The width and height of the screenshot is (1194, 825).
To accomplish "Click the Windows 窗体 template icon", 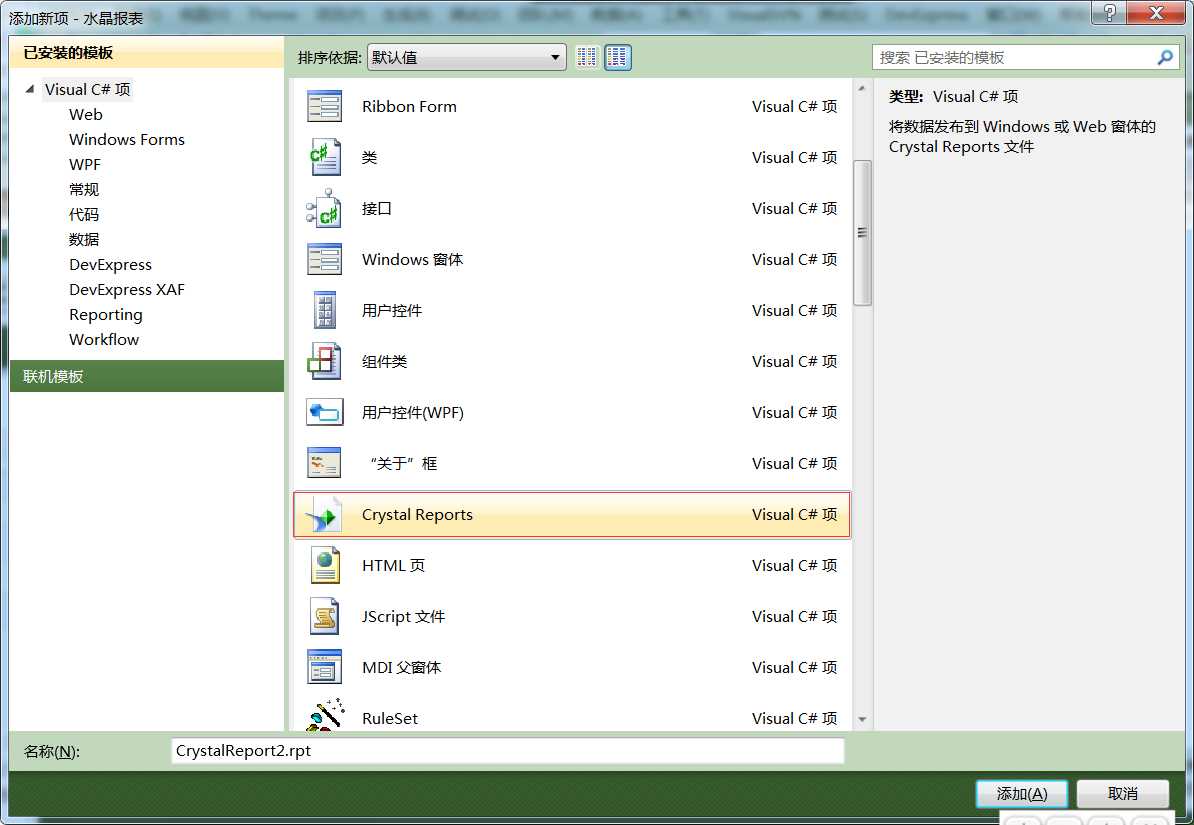I will pyautogui.click(x=324, y=260).
